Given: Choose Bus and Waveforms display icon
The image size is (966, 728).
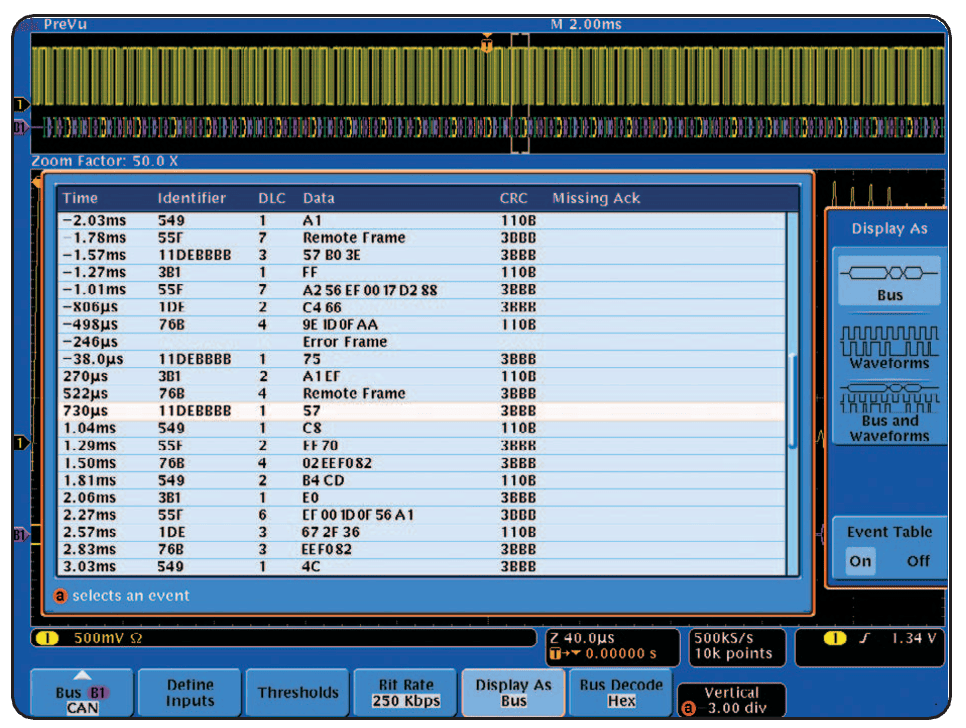Looking at the screenshot, I should tap(889, 412).
